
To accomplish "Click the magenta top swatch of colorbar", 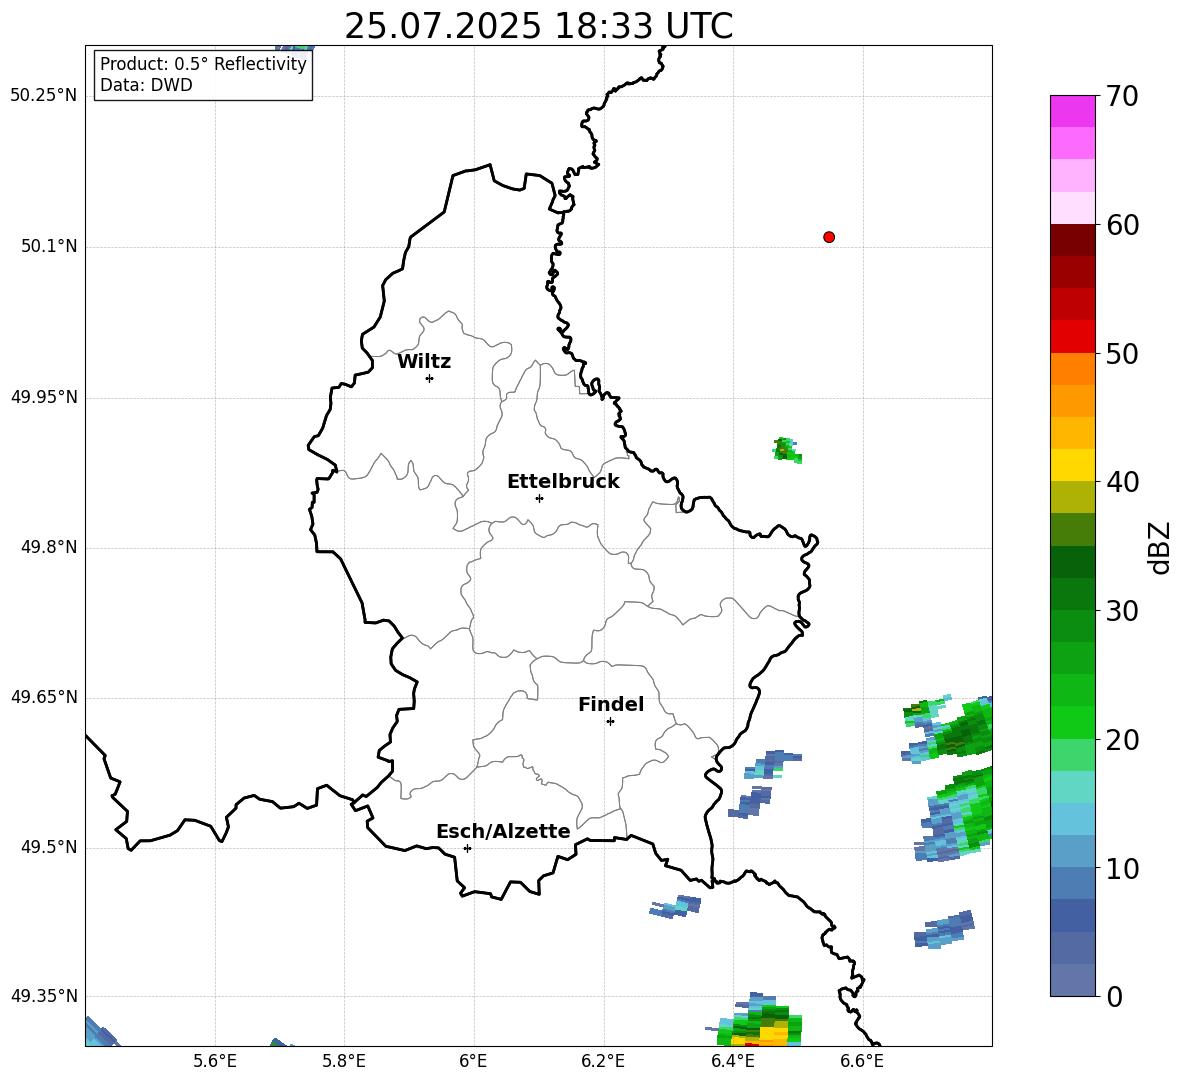I will pos(1072,111).
